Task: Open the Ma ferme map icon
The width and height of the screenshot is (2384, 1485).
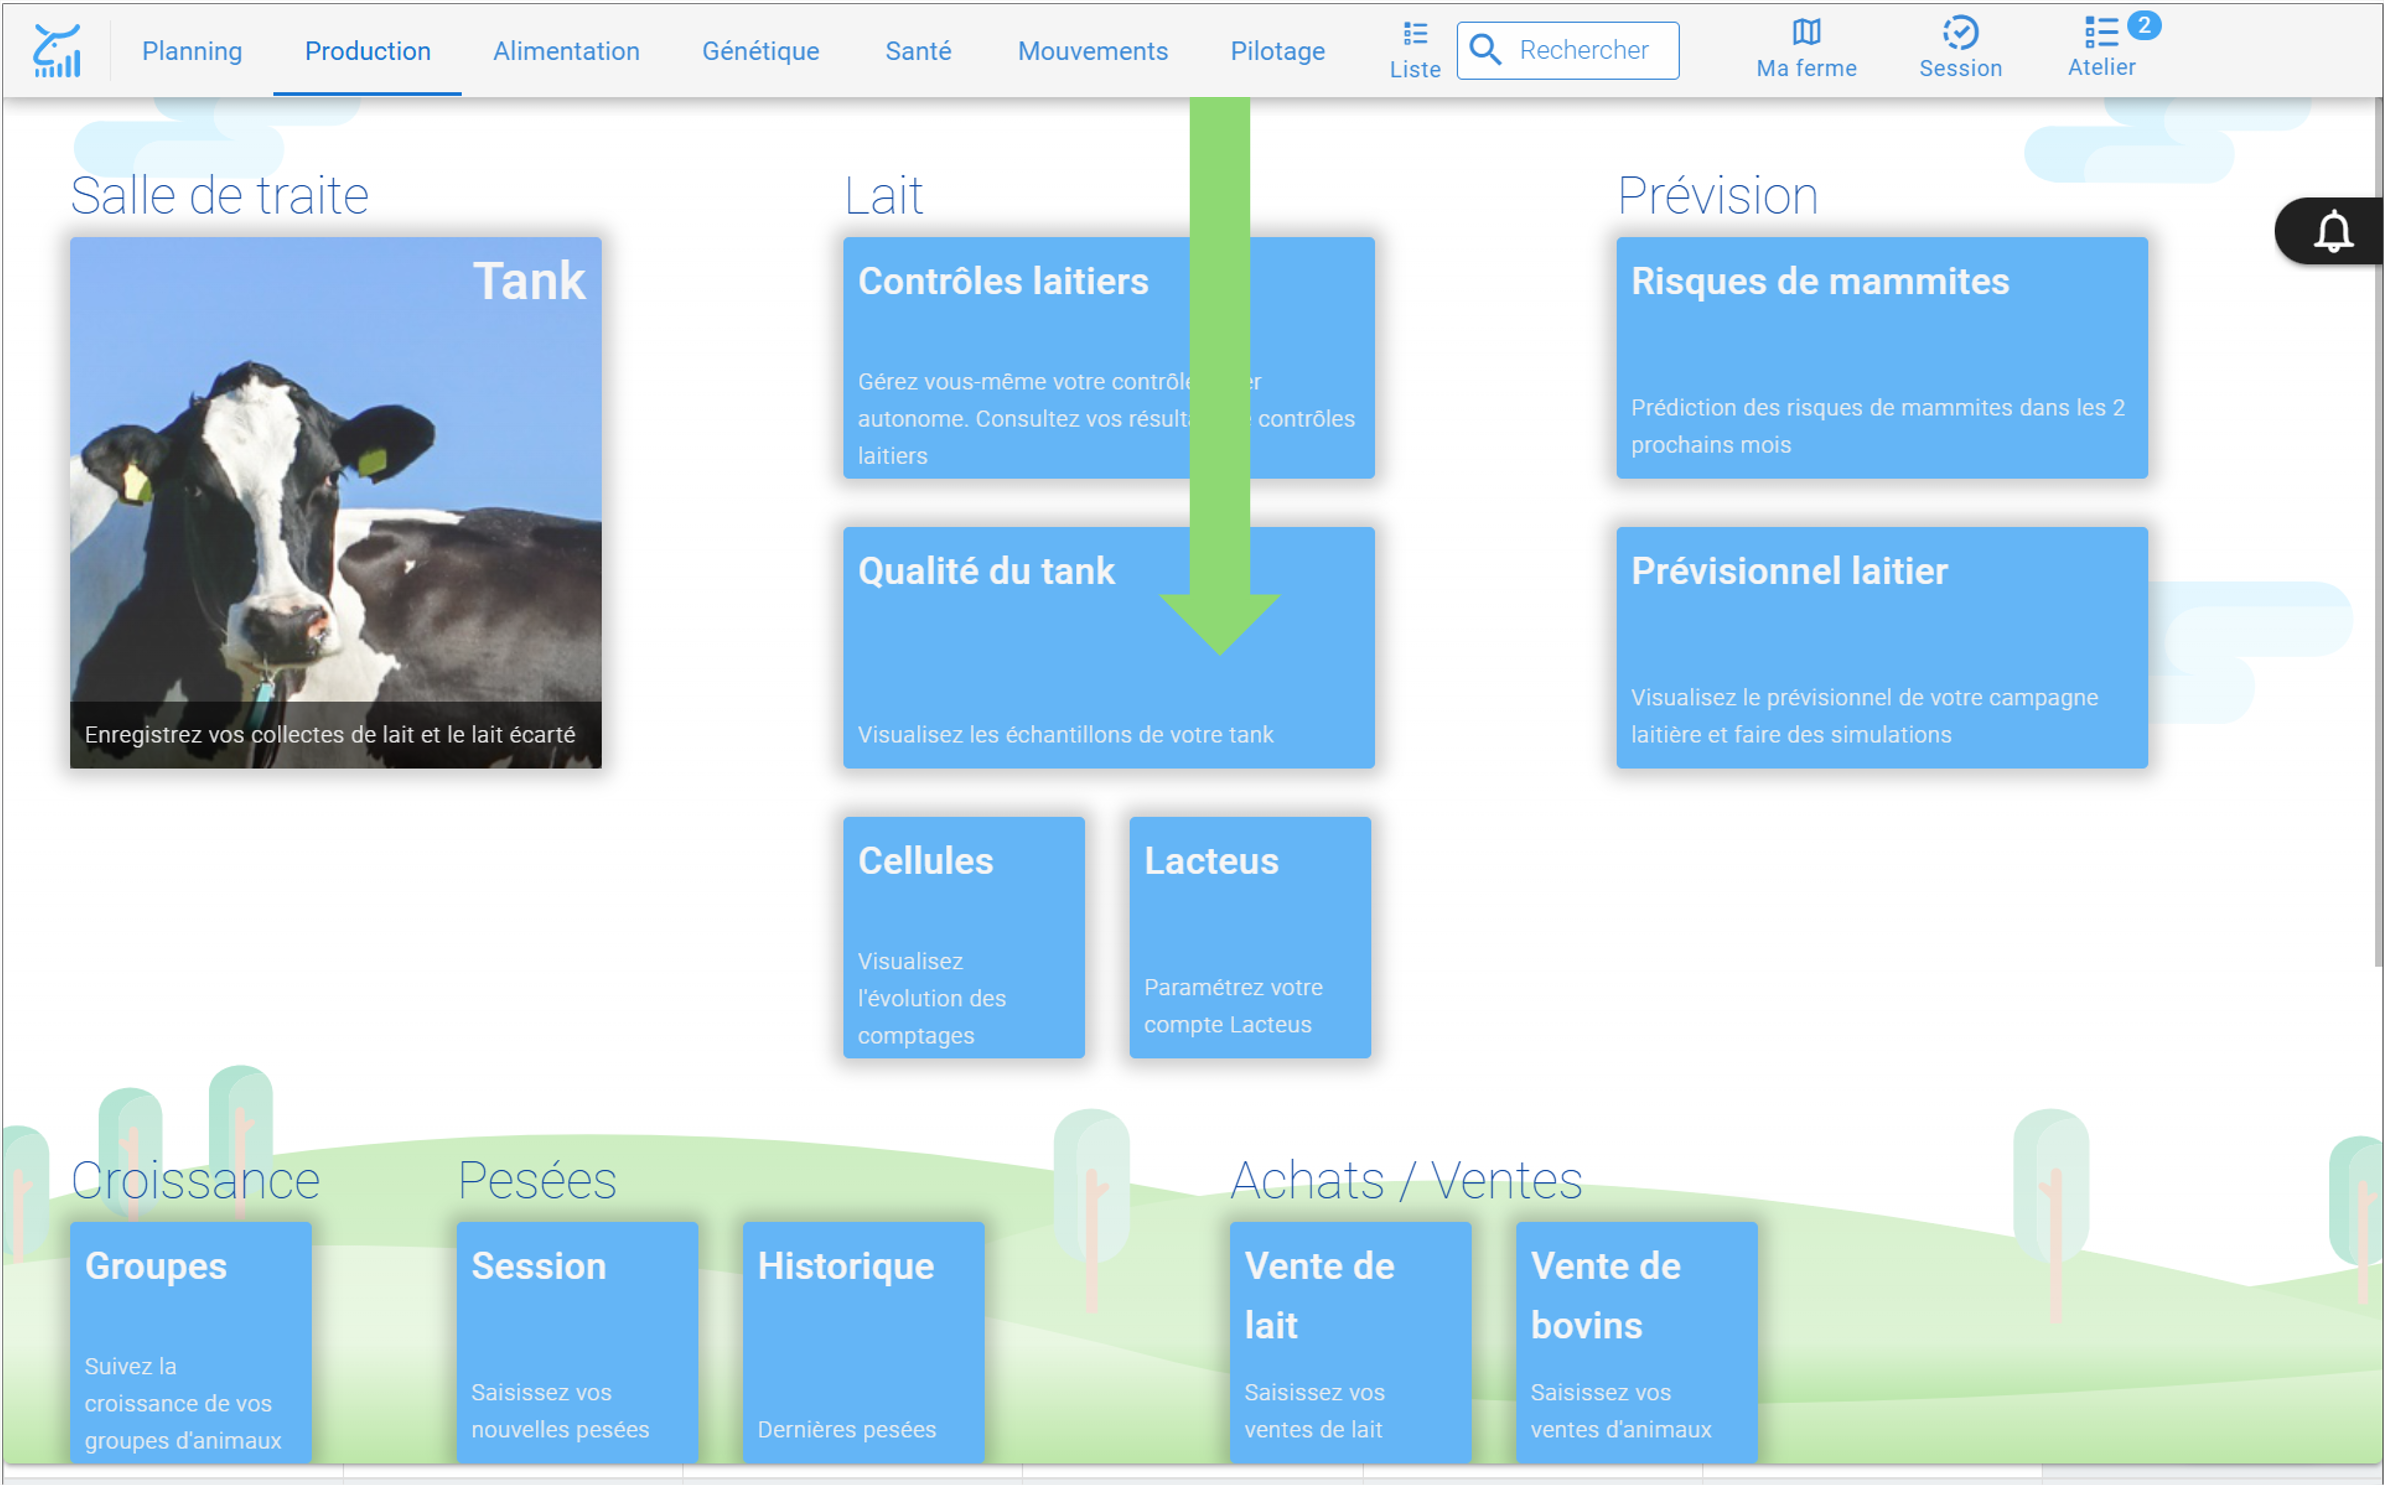Action: click(1806, 49)
